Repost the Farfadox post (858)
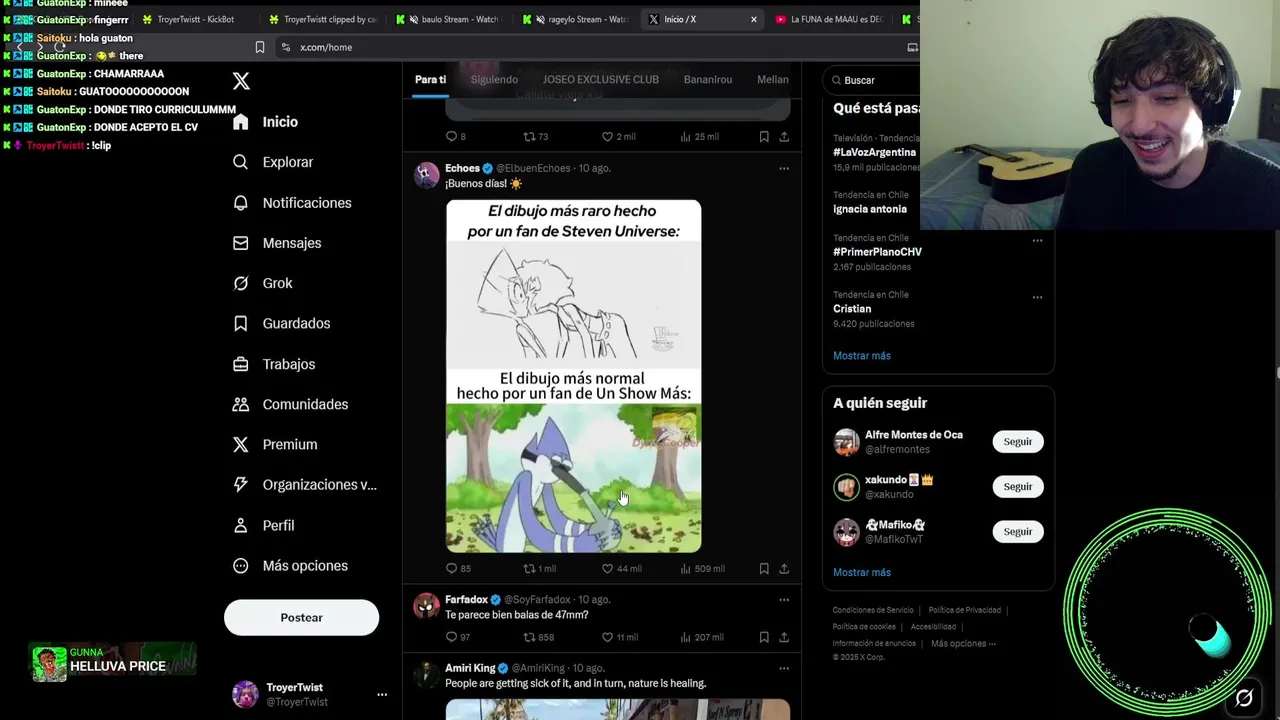The width and height of the screenshot is (1280, 720). tap(539, 637)
